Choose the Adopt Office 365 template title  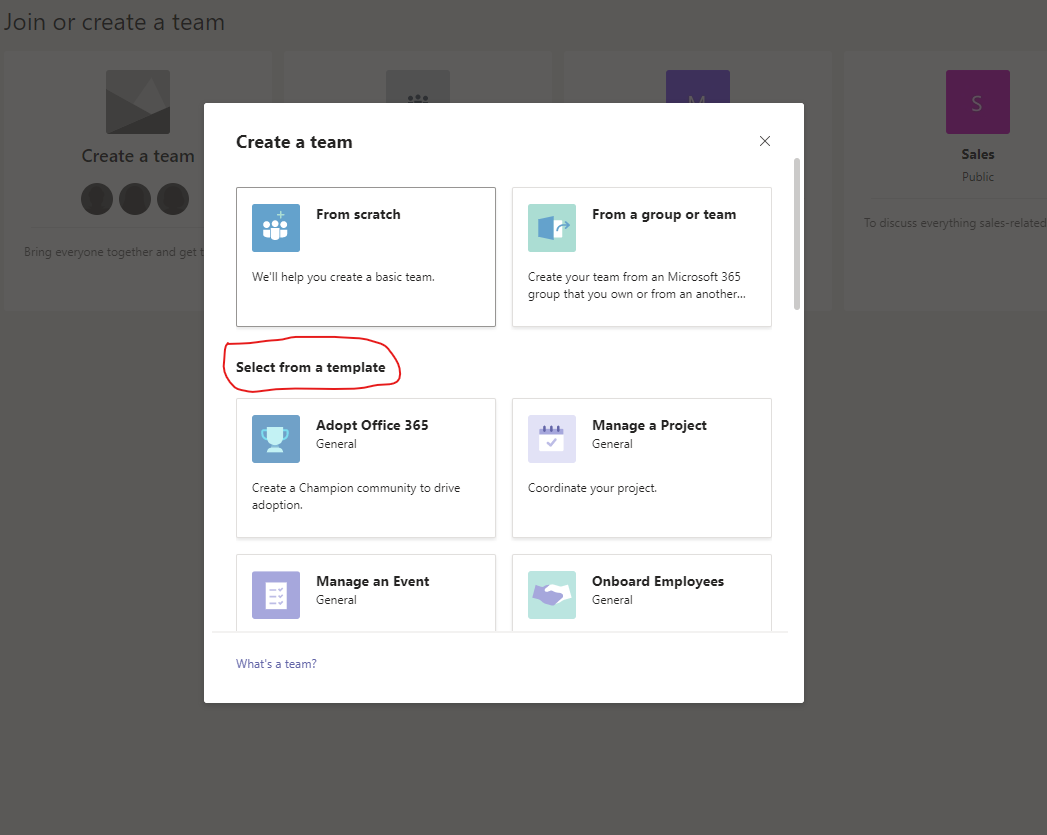click(x=372, y=425)
